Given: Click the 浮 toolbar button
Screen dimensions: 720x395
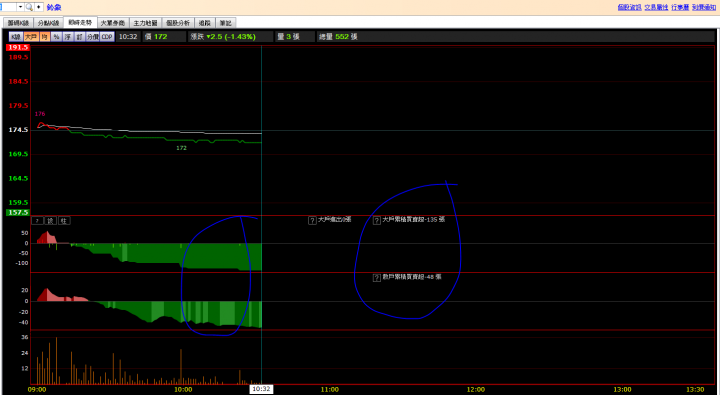Looking at the screenshot, I should 68,37.
